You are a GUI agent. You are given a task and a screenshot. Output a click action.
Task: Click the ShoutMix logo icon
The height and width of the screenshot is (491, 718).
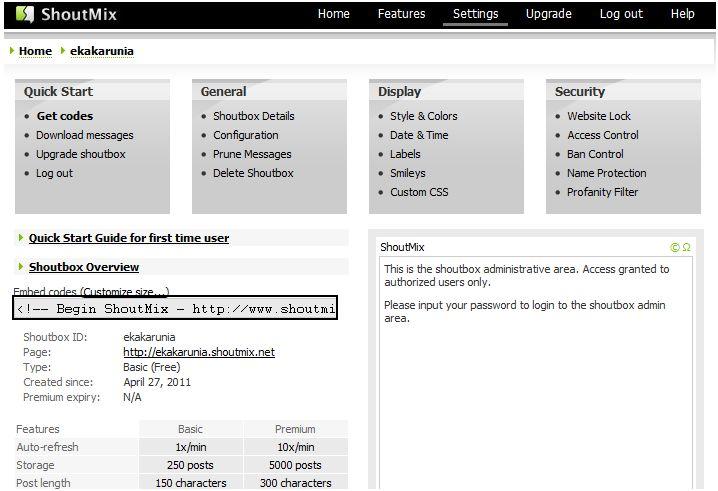[x=25, y=14]
